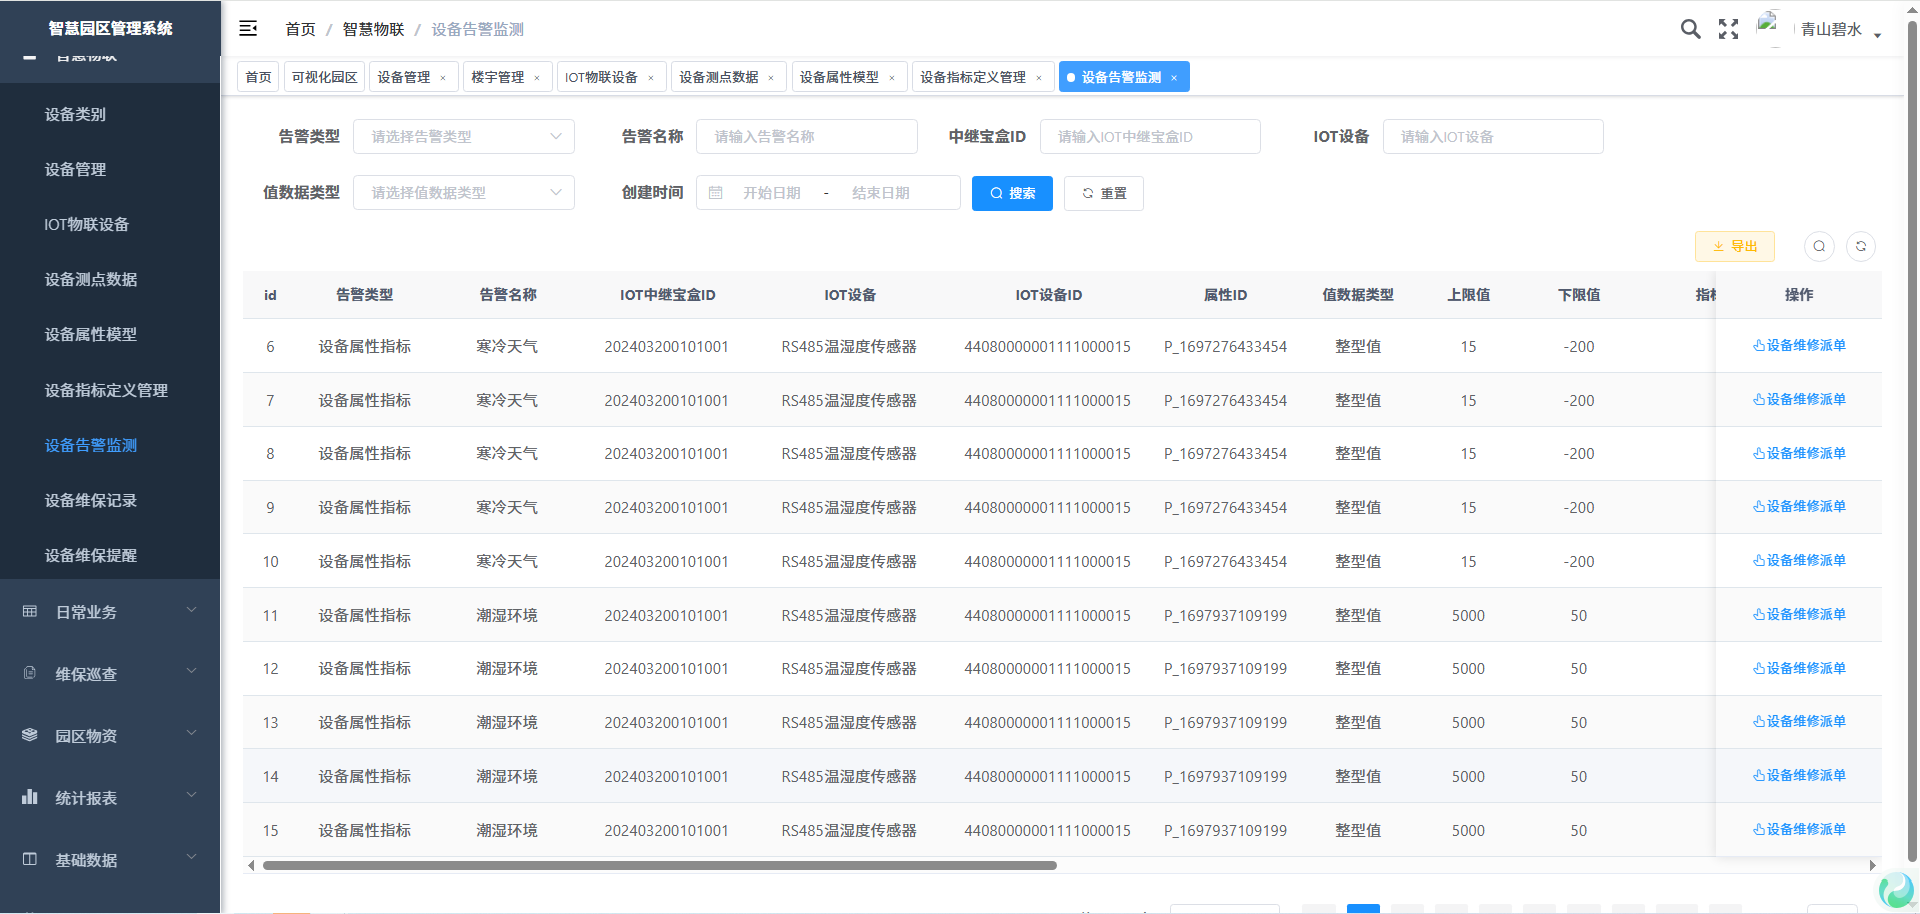Screen dimensions: 1920x914
Task: Click the table refresh circular icon
Action: [x=1860, y=246]
